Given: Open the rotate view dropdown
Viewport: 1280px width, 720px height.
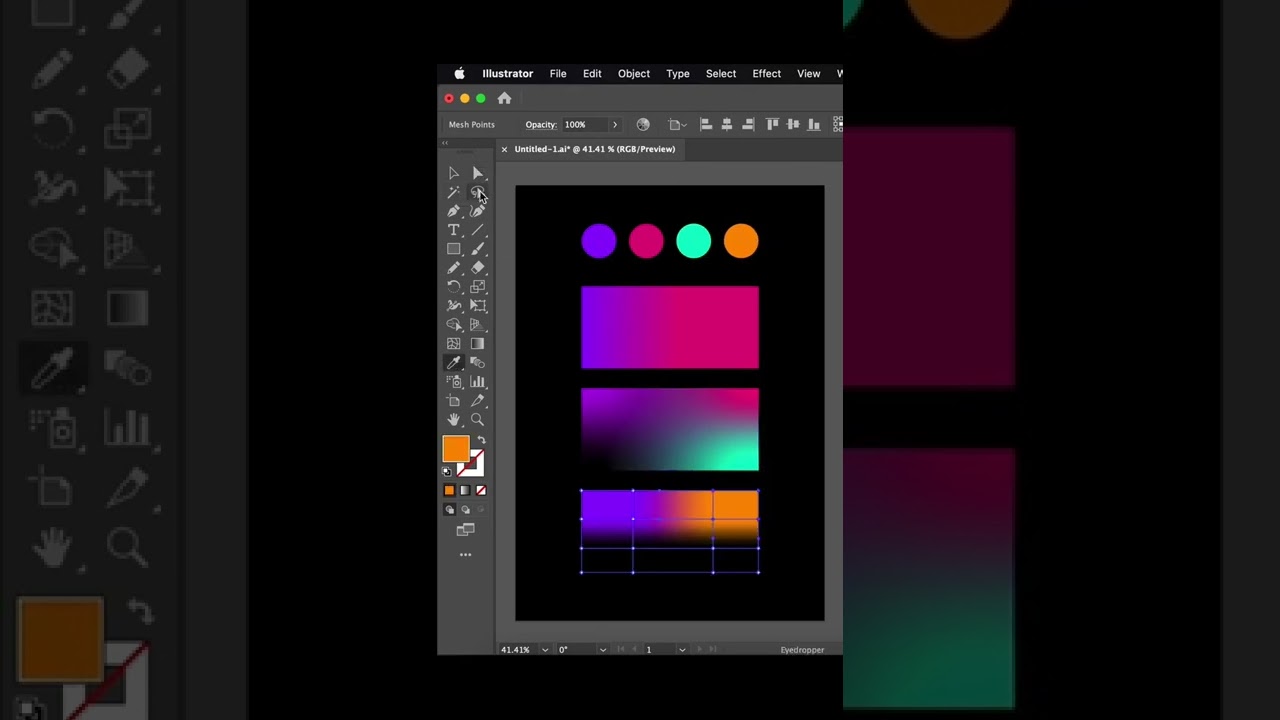Looking at the screenshot, I should (x=602, y=650).
